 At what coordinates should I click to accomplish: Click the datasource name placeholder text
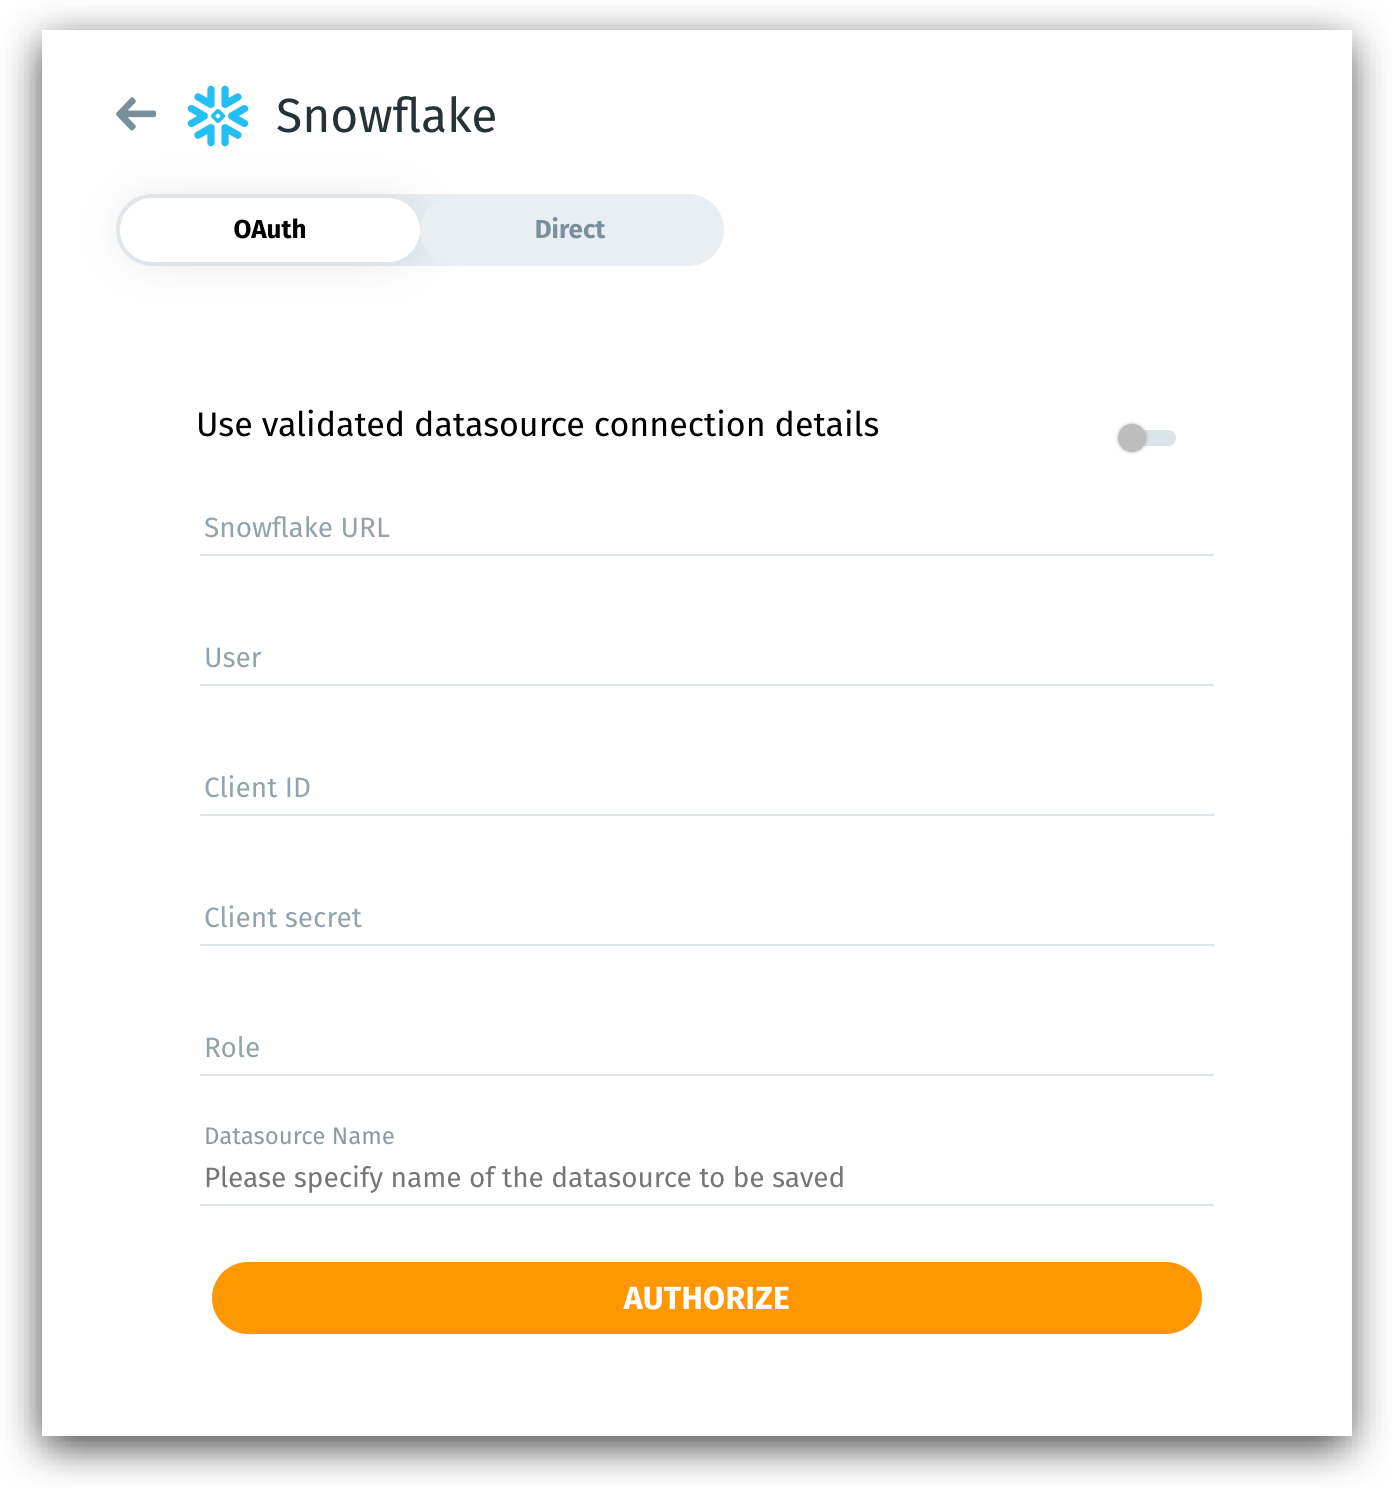524,1178
